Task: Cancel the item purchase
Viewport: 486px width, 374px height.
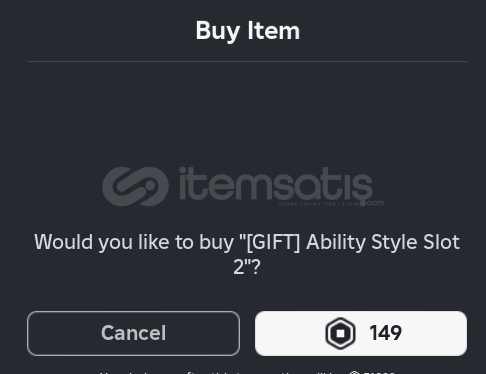Action: click(133, 333)
